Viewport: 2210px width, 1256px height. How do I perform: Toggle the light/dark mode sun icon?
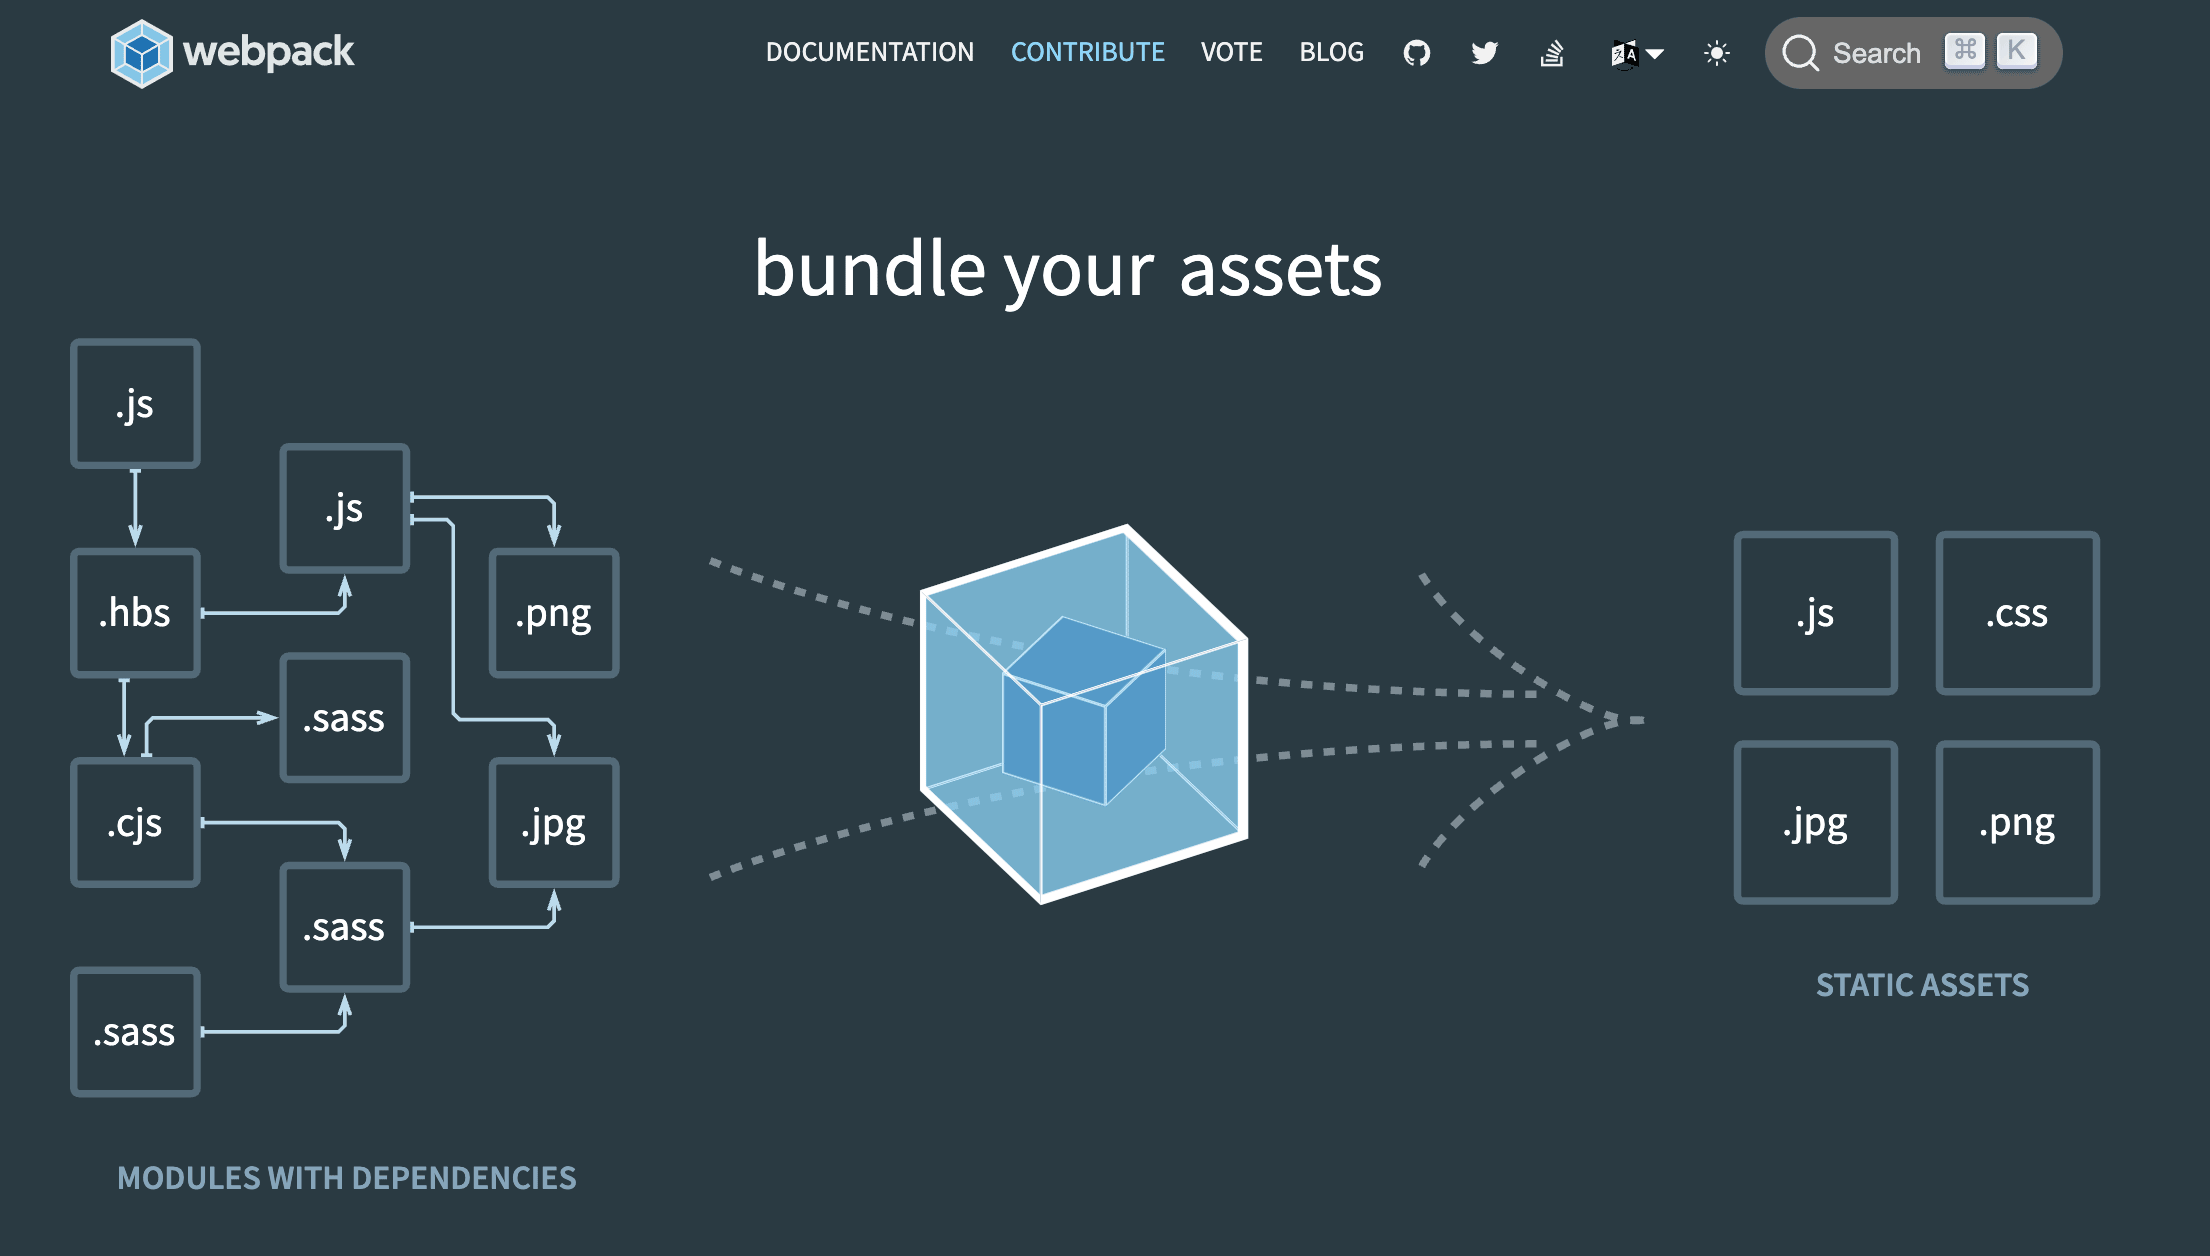1717,52
